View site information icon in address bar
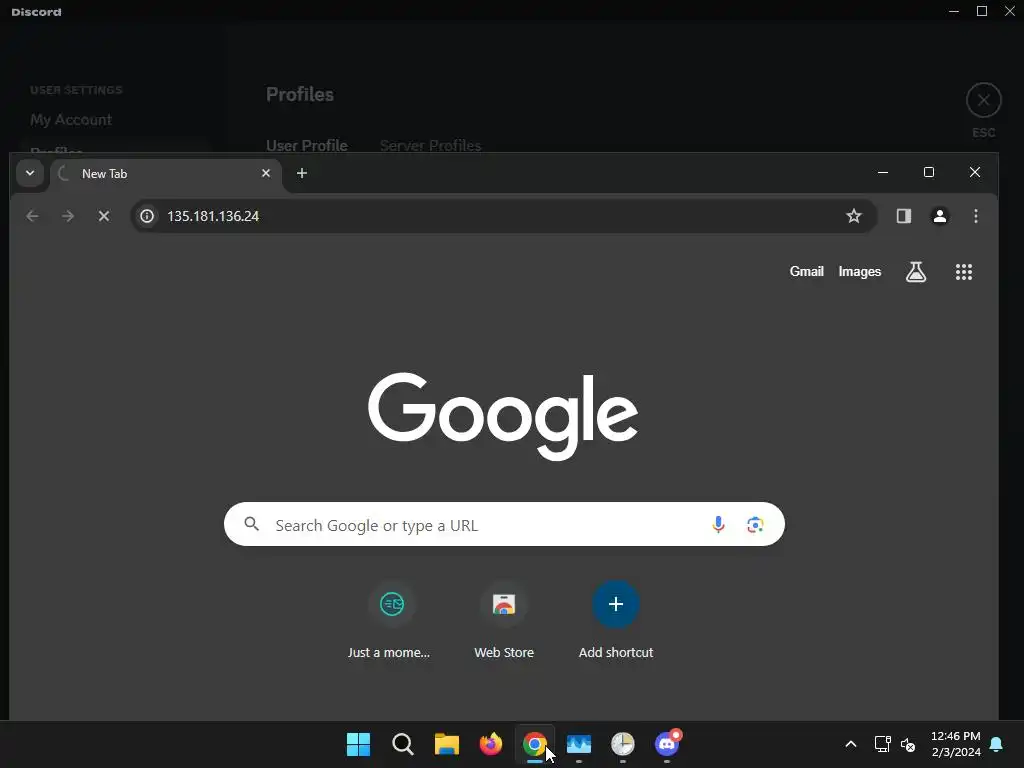1024x768 pixels. 148,216
